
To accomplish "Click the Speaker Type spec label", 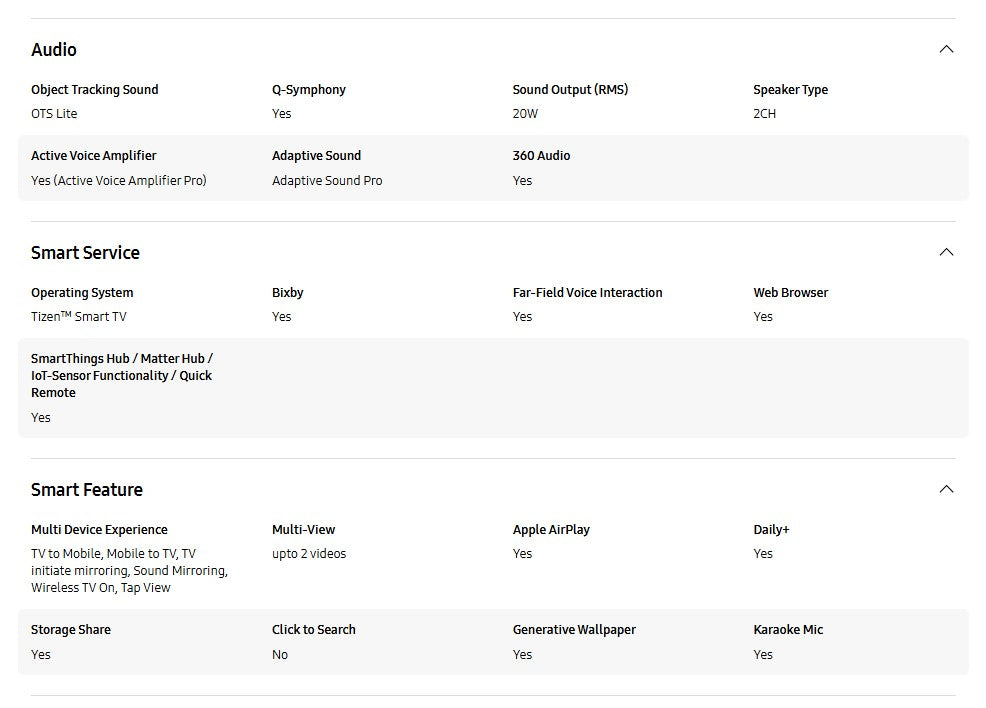I will (791, 90).
